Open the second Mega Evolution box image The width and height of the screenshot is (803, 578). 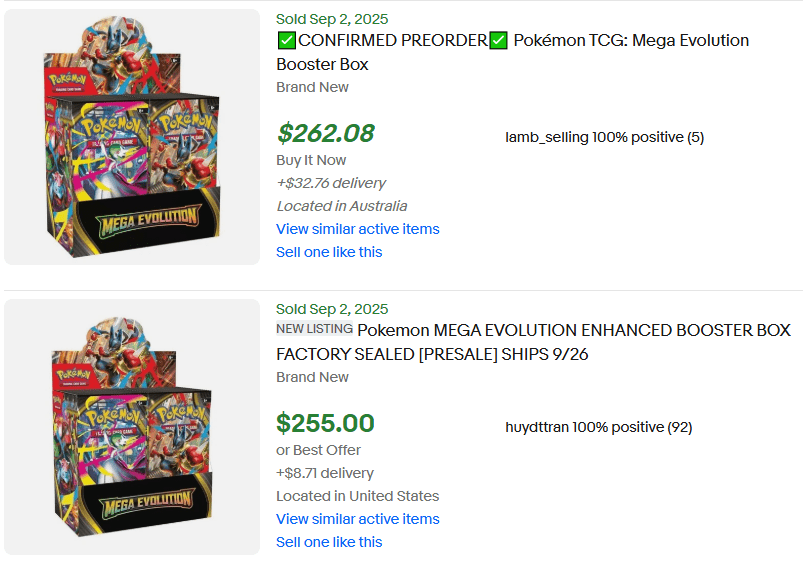[x=132, y=427]
